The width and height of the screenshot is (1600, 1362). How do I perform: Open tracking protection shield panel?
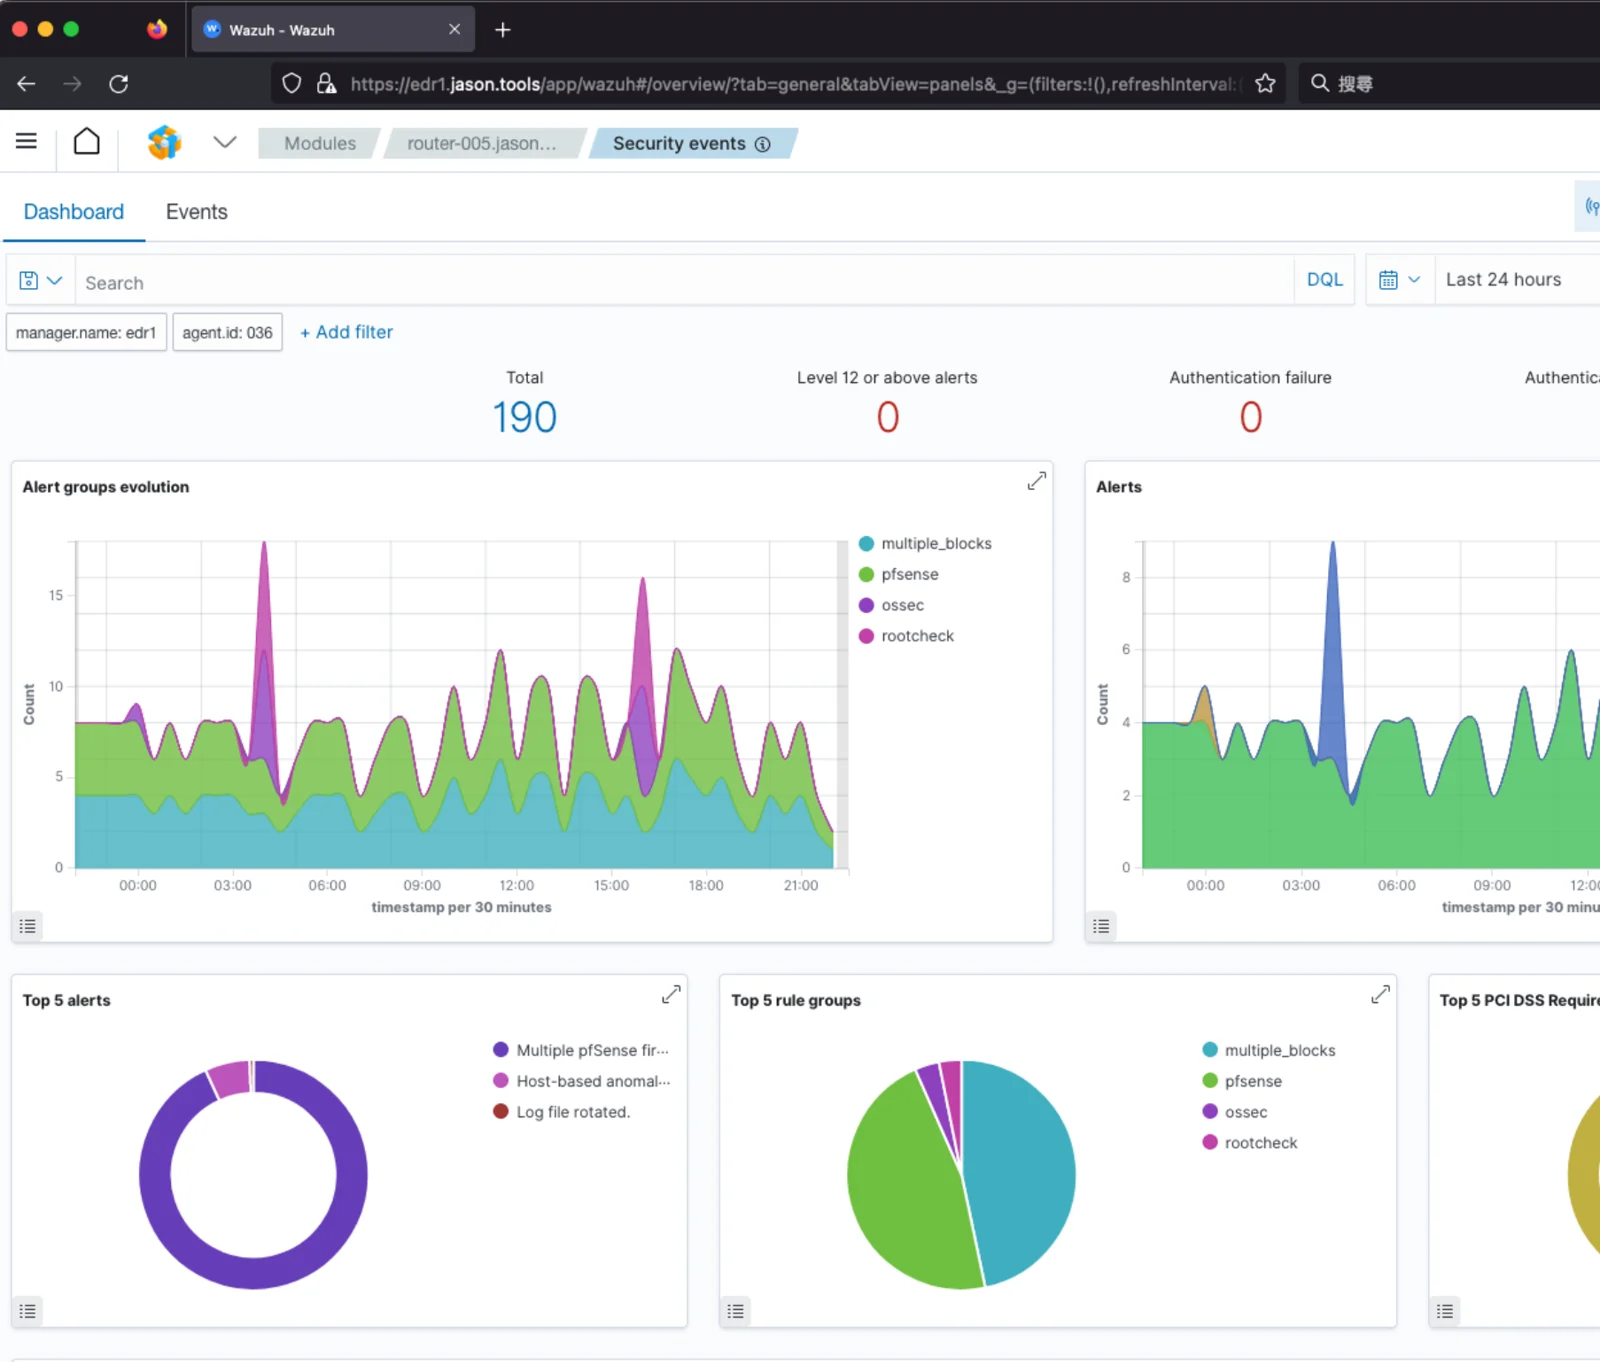(x=291, y=84)
